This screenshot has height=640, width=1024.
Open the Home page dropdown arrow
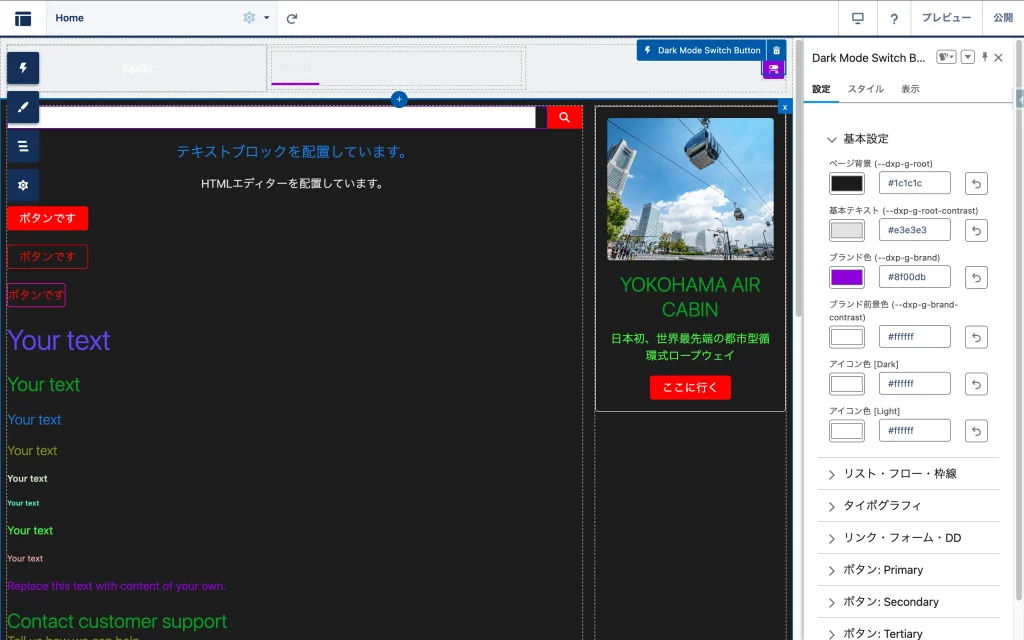[267, 18]
